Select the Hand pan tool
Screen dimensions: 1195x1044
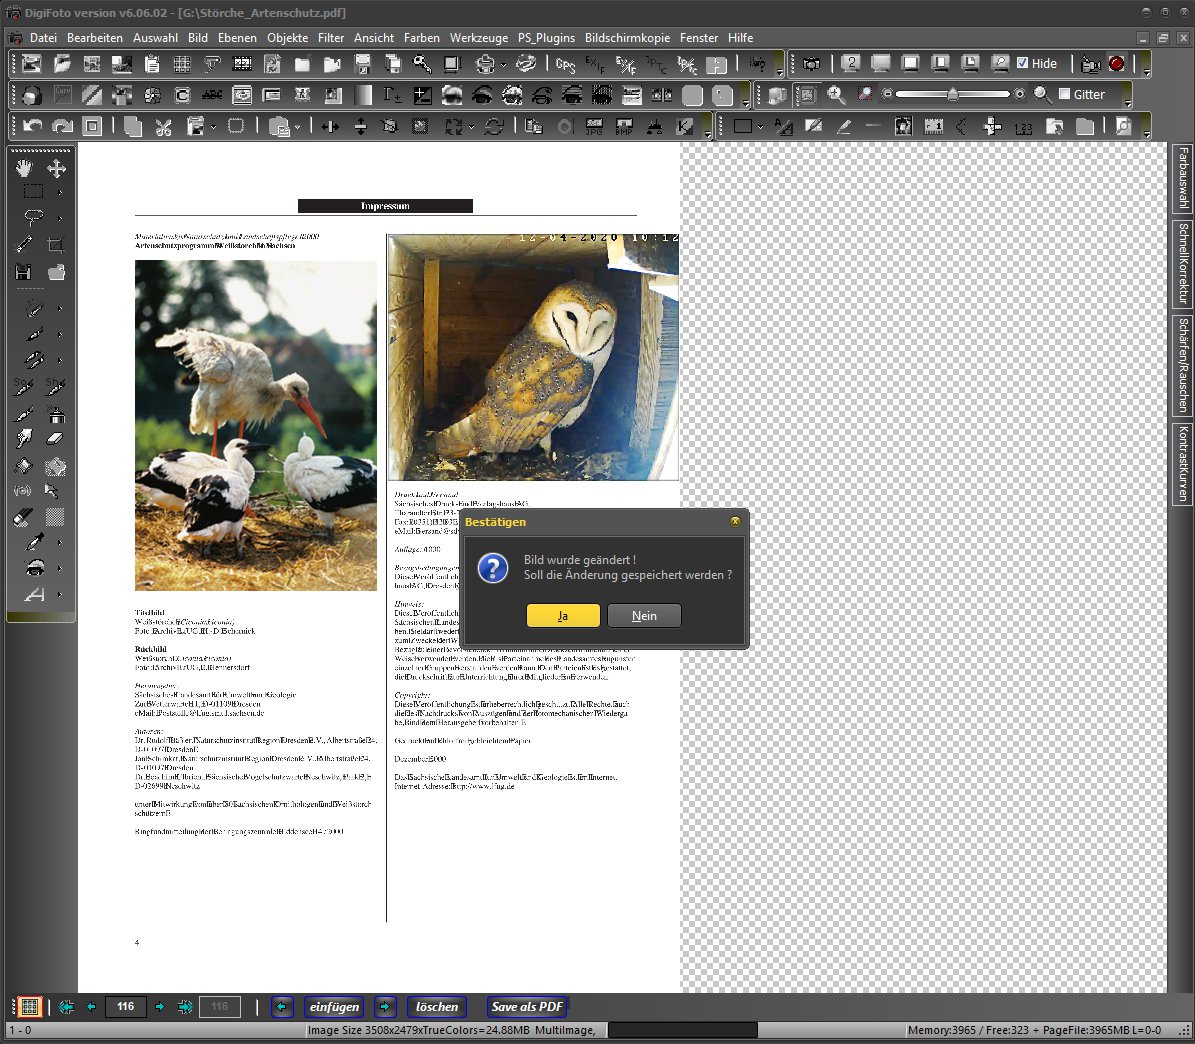click(24, 168)
